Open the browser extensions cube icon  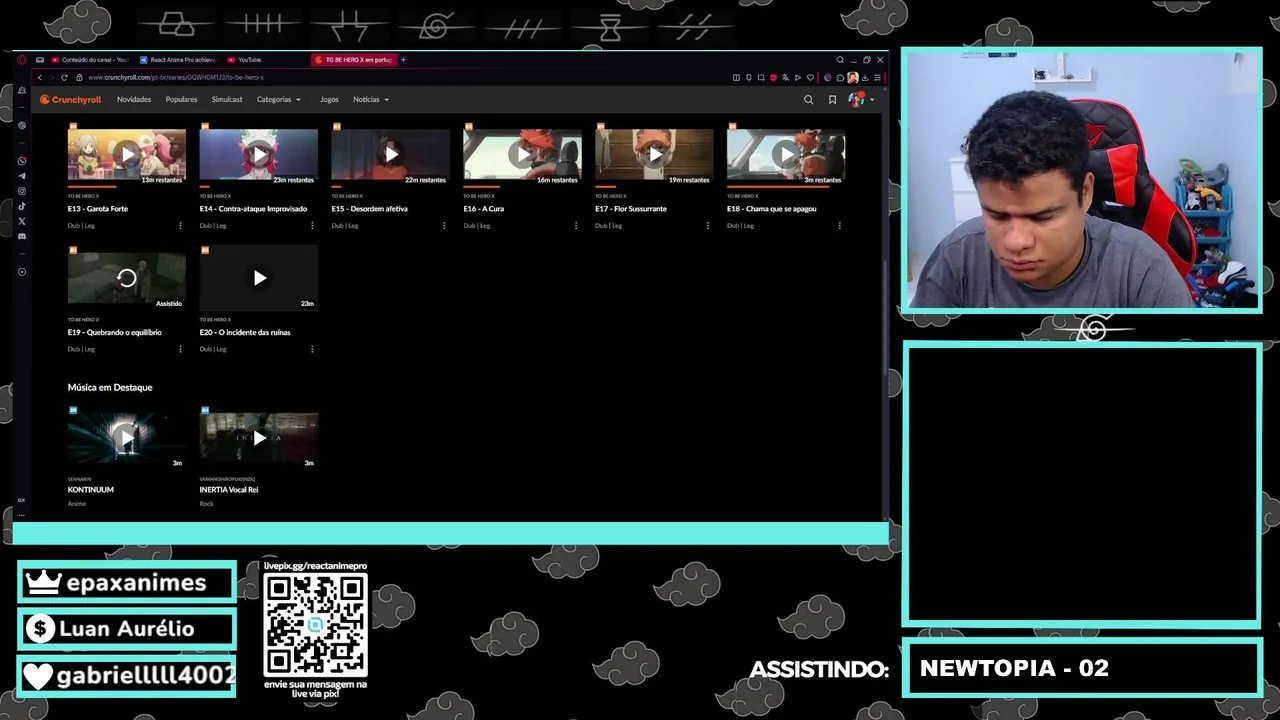coord(840,77)
